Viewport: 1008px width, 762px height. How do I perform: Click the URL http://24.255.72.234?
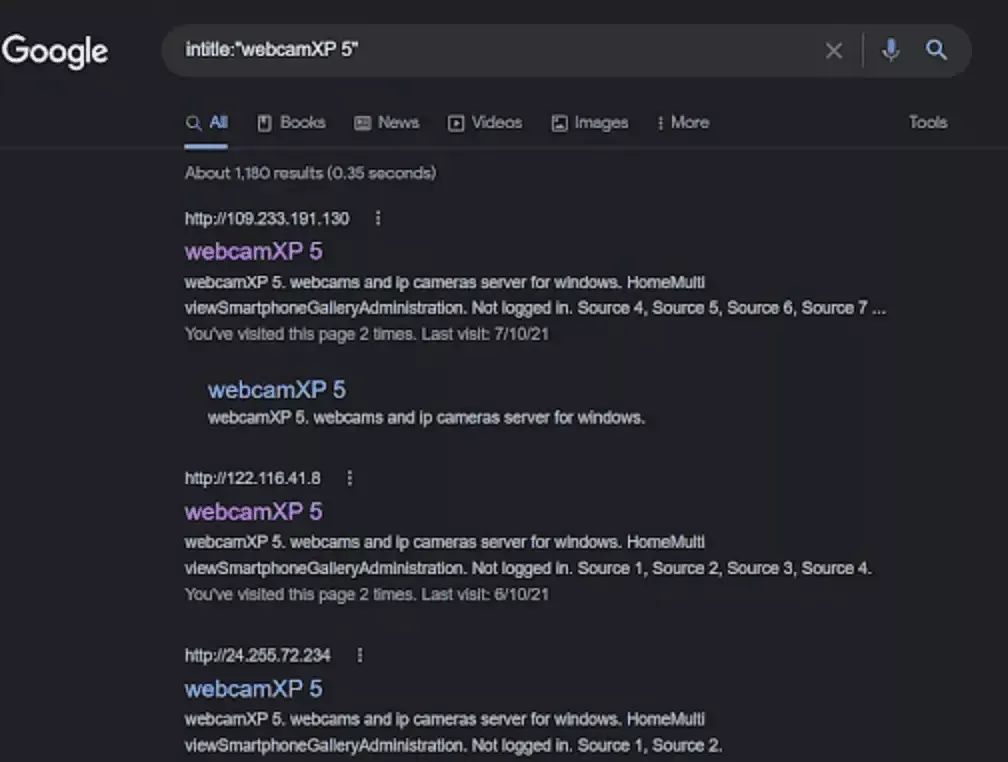(x=258, y=655)
